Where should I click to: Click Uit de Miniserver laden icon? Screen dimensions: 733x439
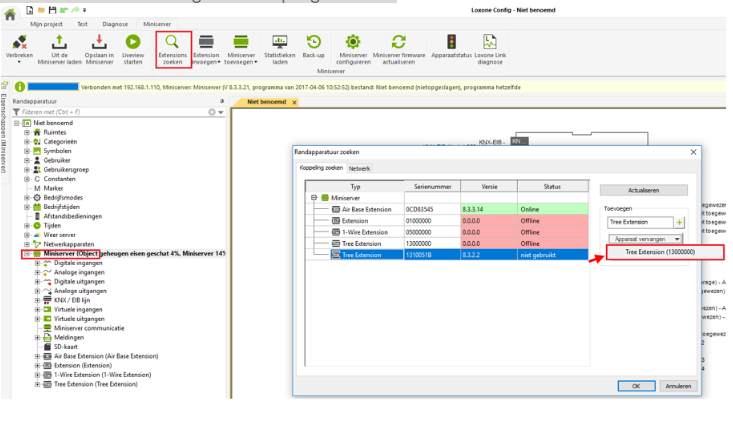point(59,42)
